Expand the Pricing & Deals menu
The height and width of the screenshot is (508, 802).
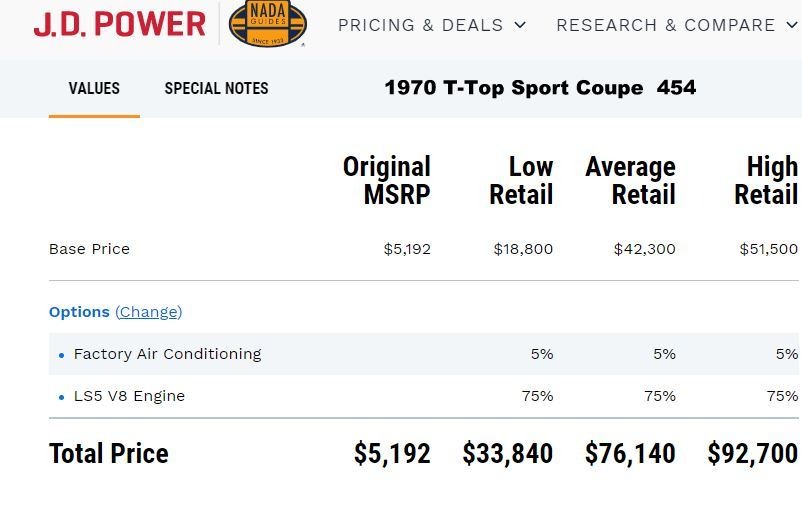click(x=432, y=25)
